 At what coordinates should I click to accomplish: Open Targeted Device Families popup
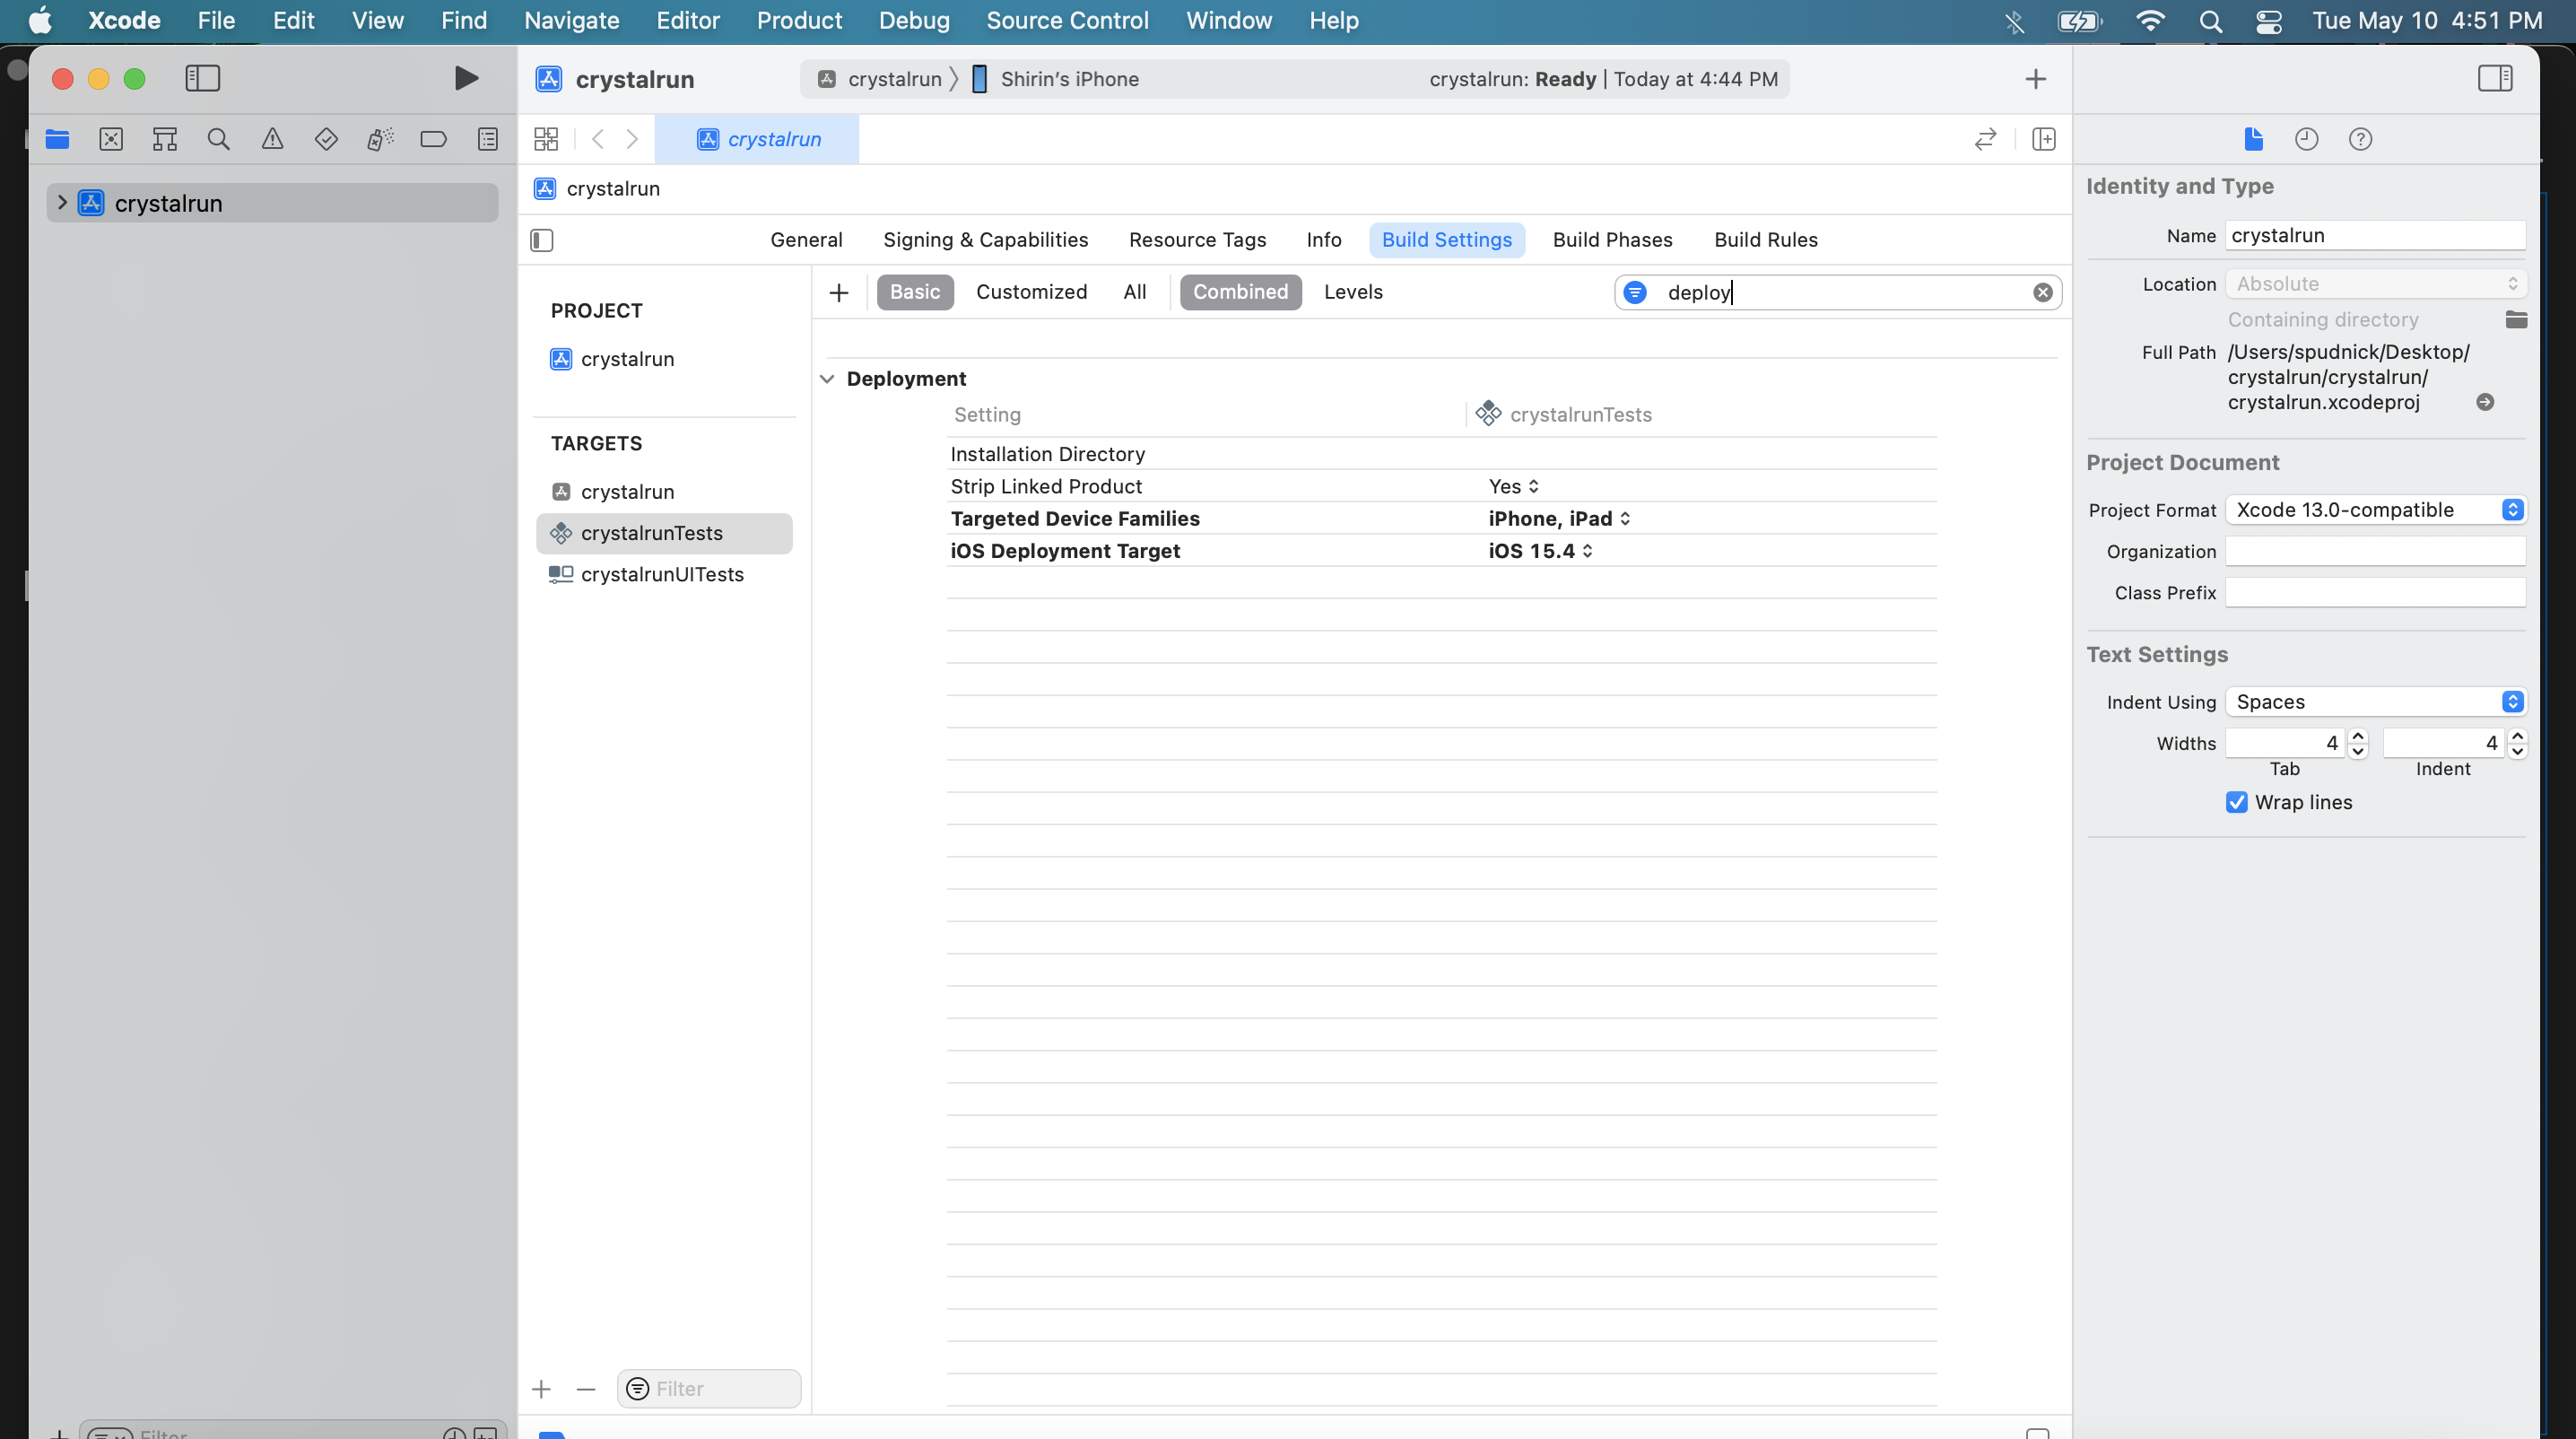(x=1559, y=518)
